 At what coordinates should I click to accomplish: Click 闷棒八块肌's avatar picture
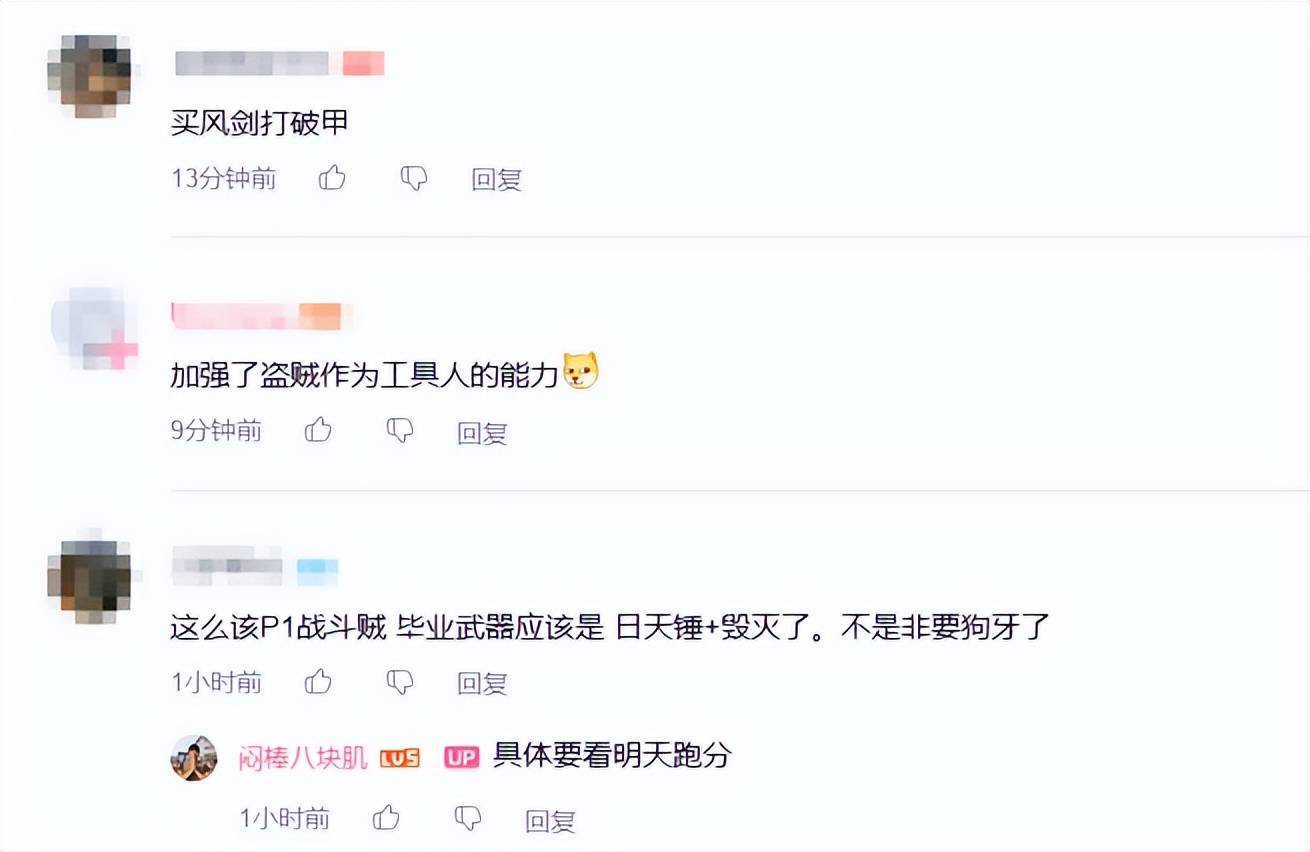[x=194, y=757]
